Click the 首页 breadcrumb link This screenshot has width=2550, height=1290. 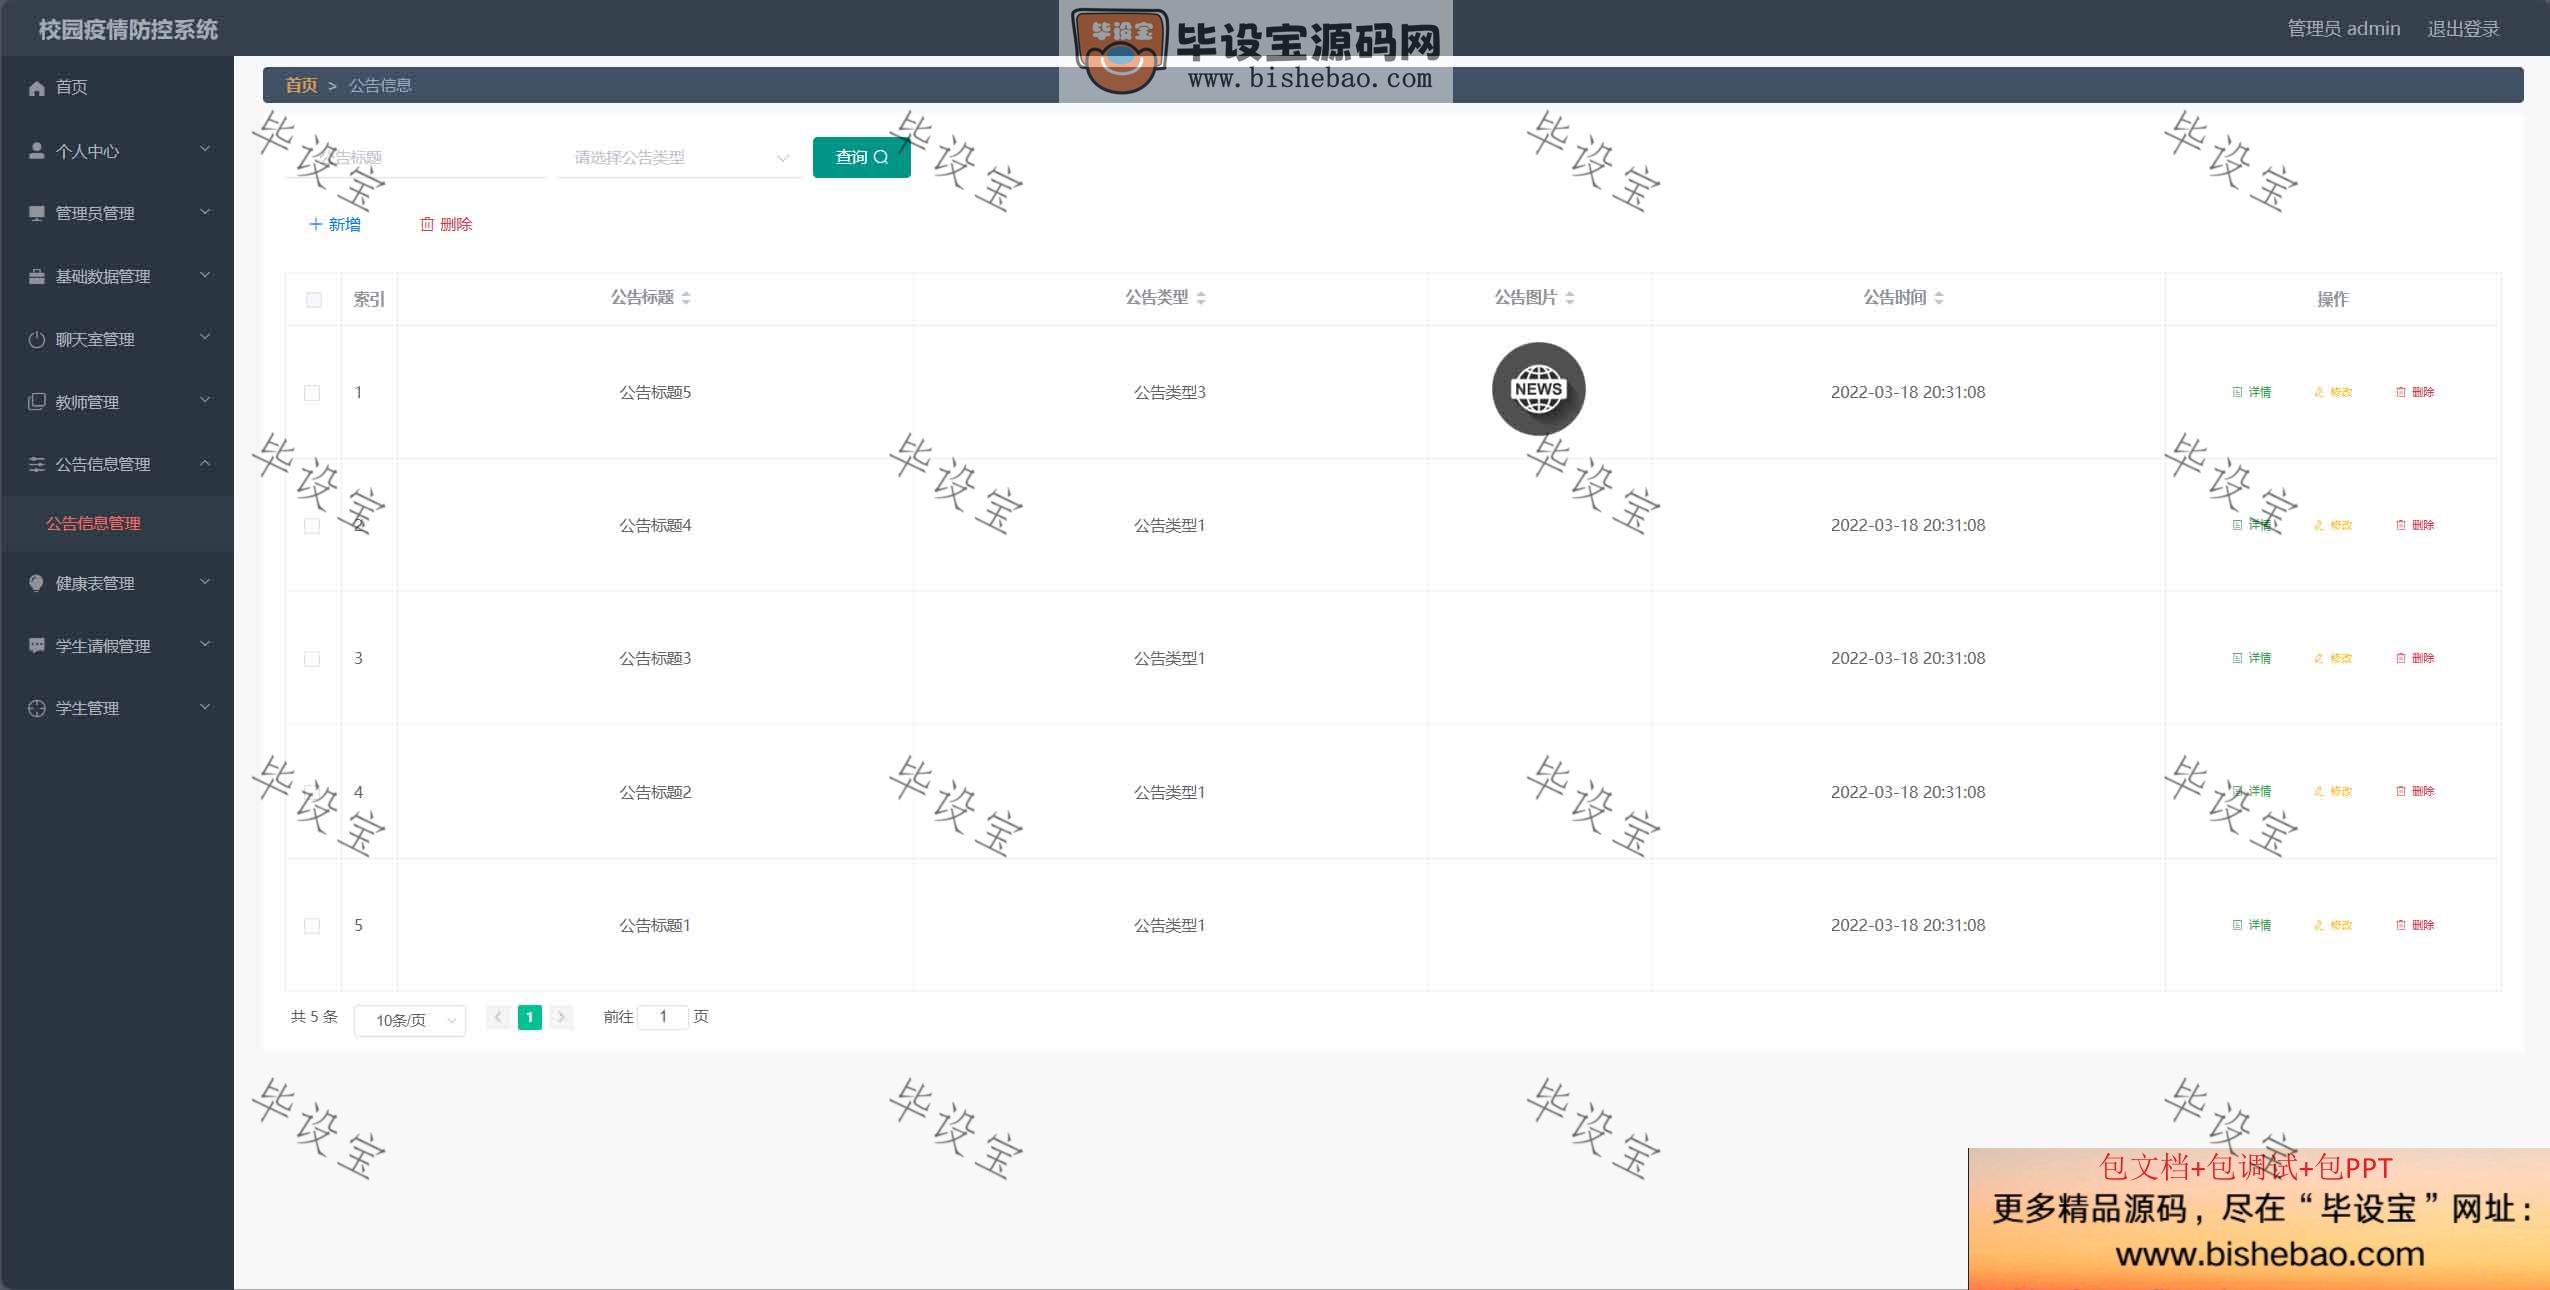pos(301,85)
